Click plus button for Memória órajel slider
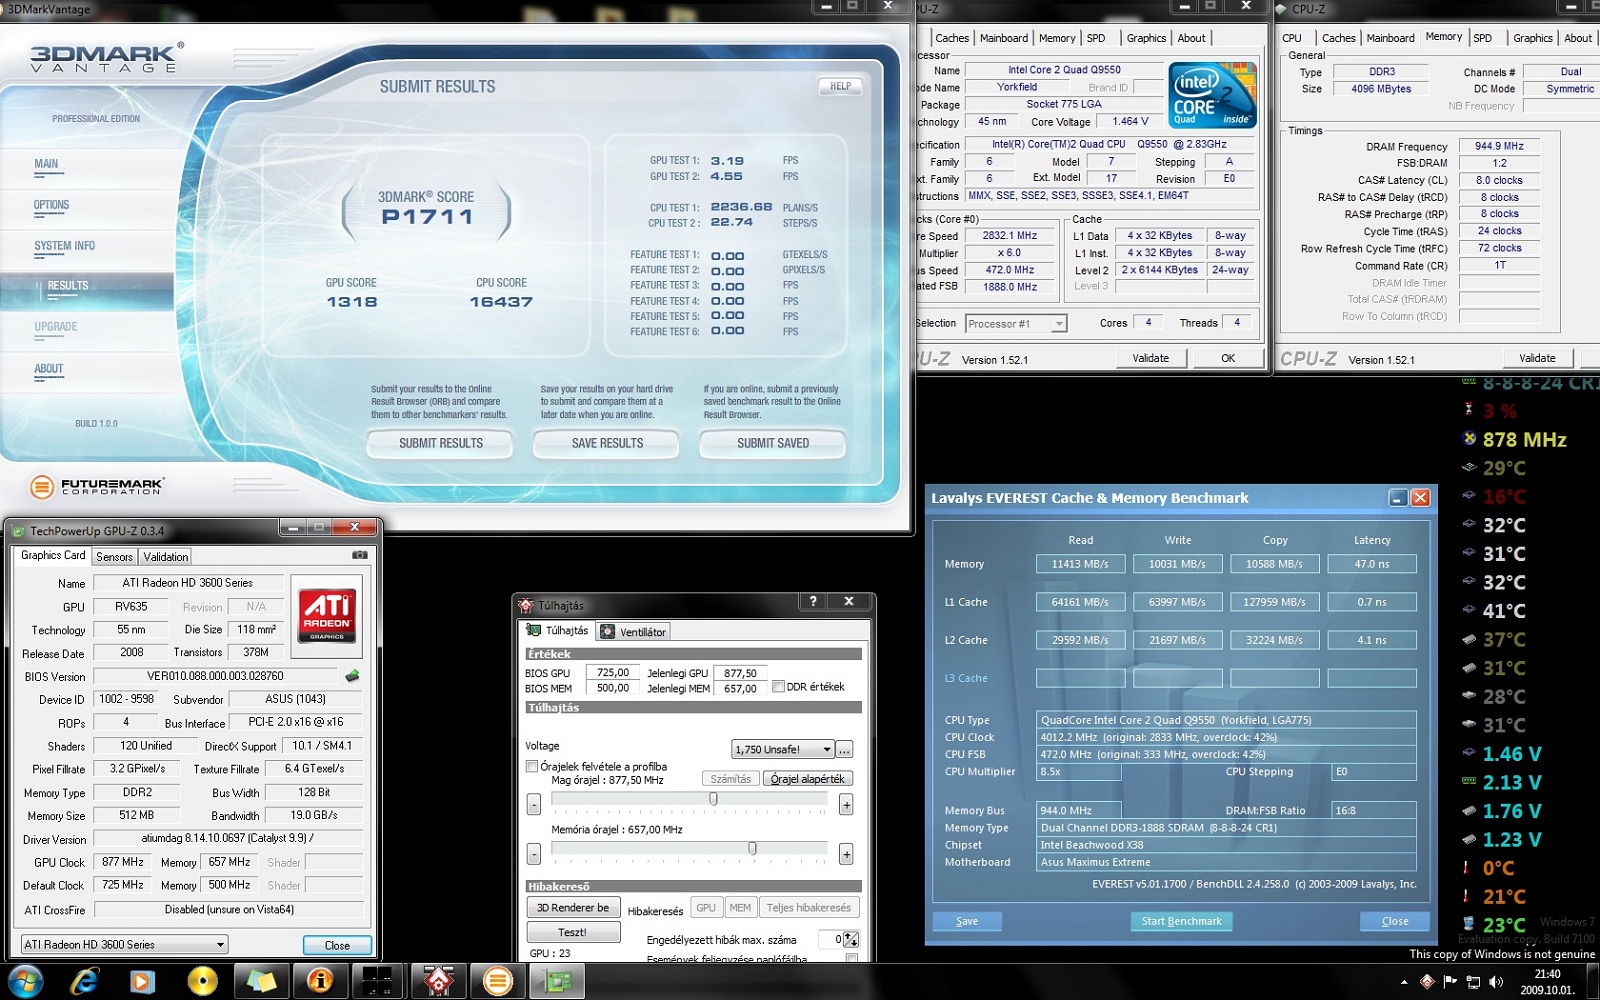 (846, 854)
